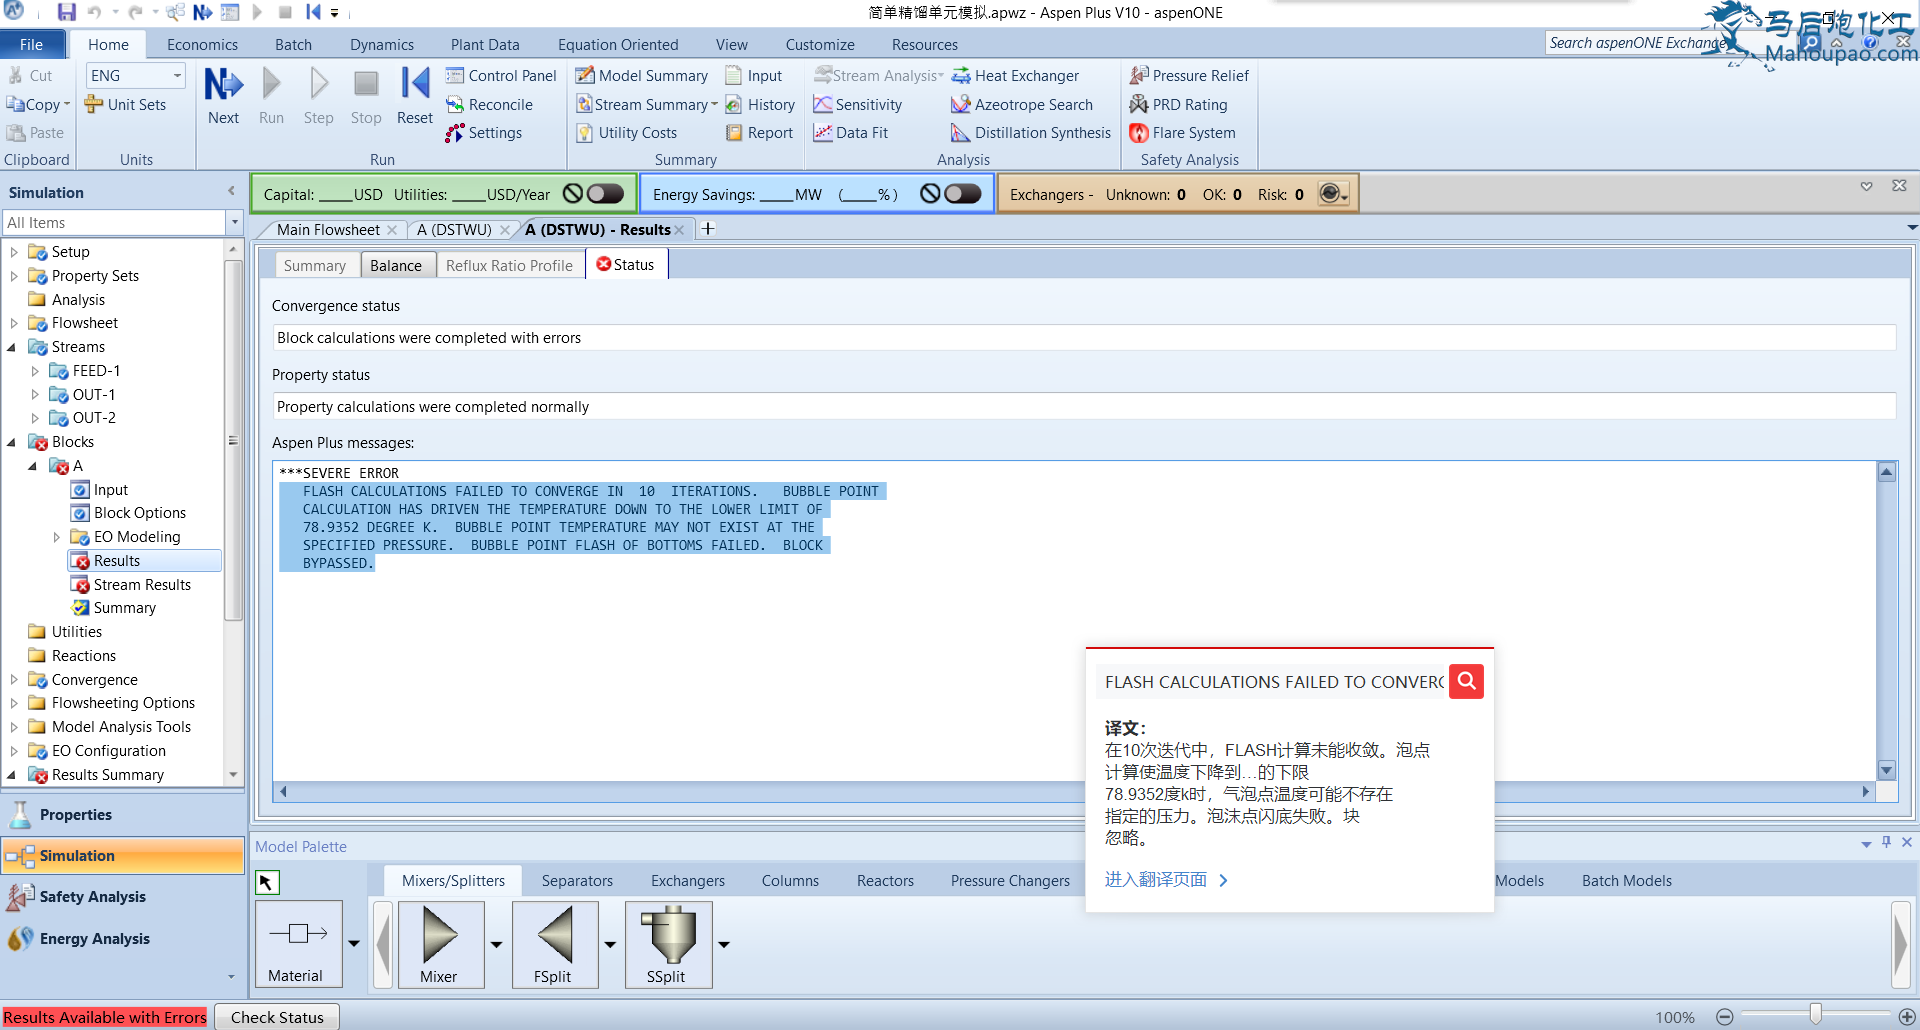The height and width of the screenshot is (1030, 1920).
Task: Select the SSplit block in palette
Action: point(668,944)
